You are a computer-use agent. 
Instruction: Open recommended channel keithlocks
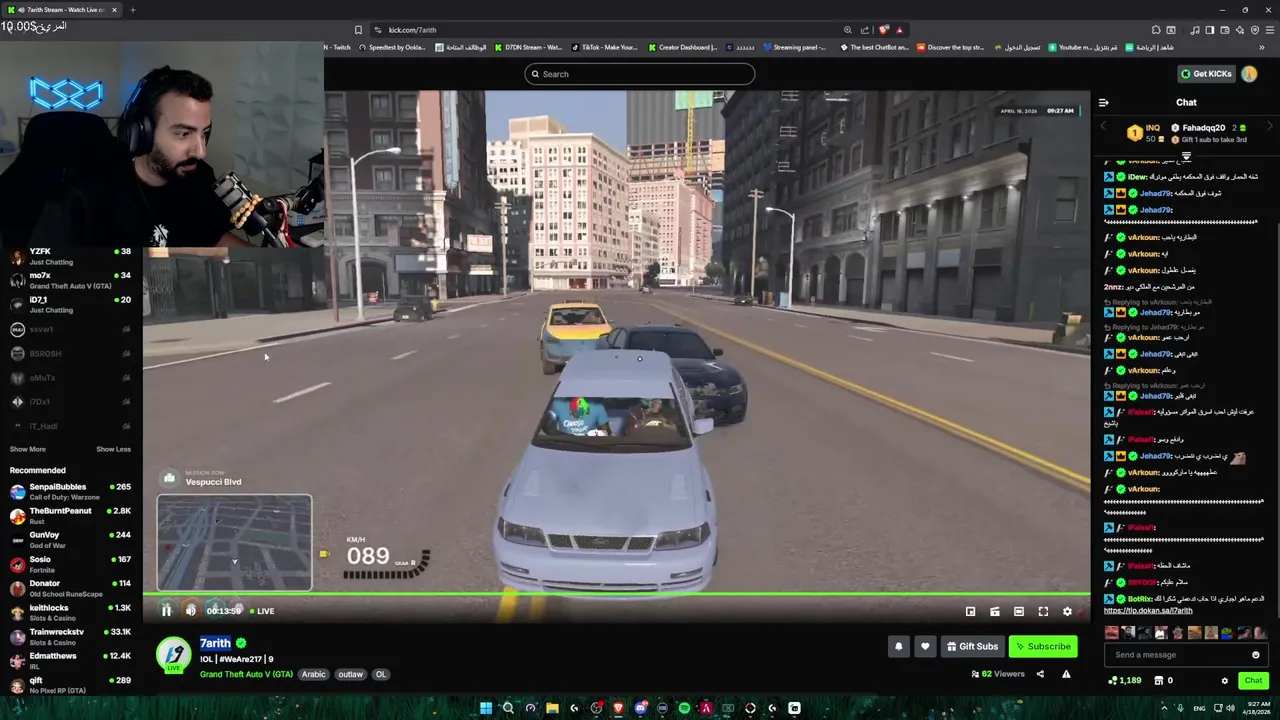70,612
